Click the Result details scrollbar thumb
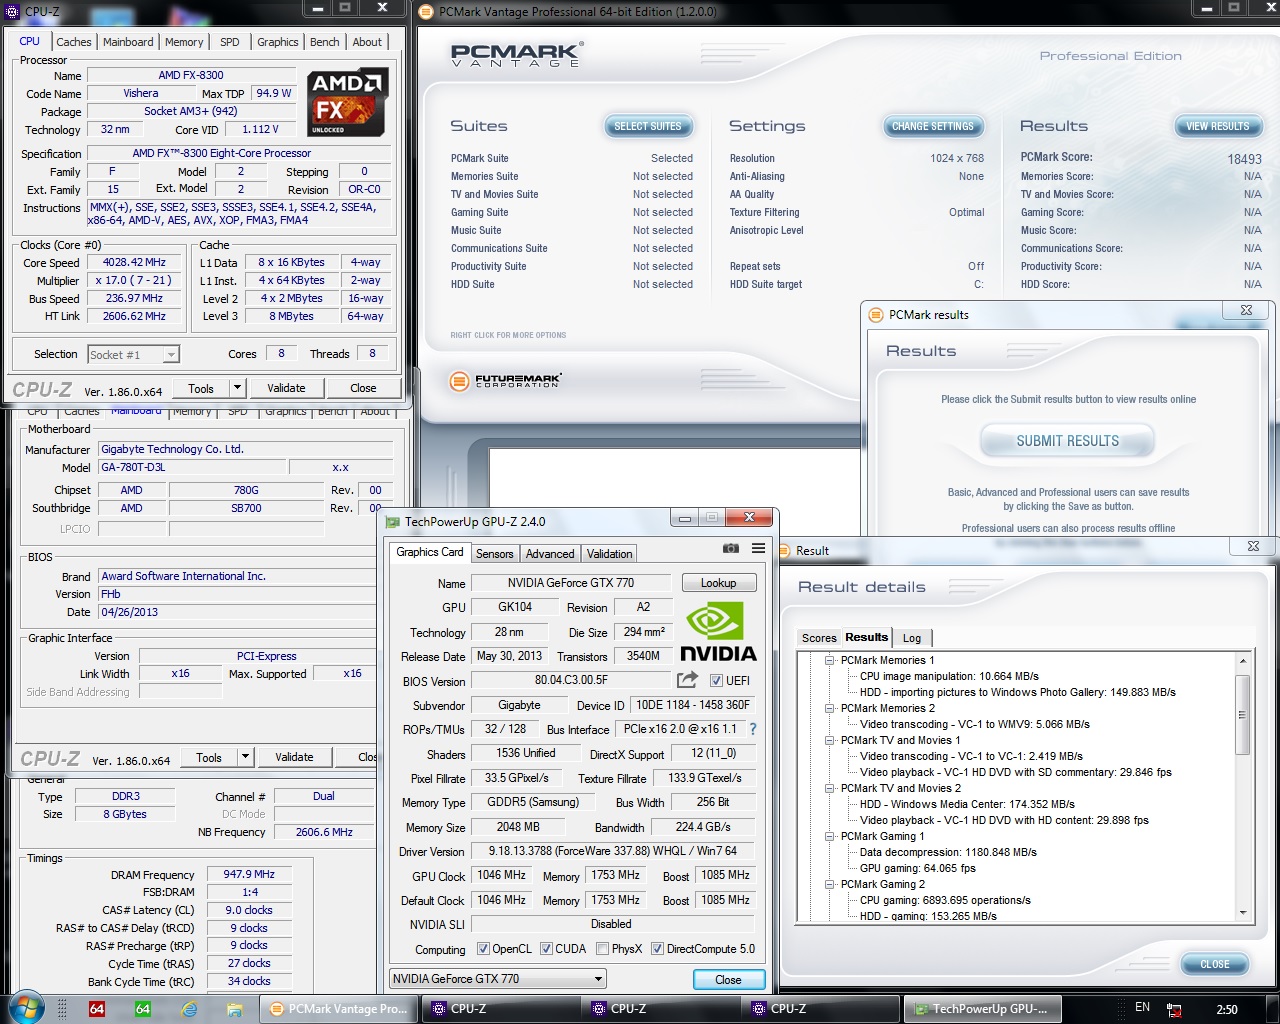Screen dimensions: 1280x1024 pos(1243,714)
